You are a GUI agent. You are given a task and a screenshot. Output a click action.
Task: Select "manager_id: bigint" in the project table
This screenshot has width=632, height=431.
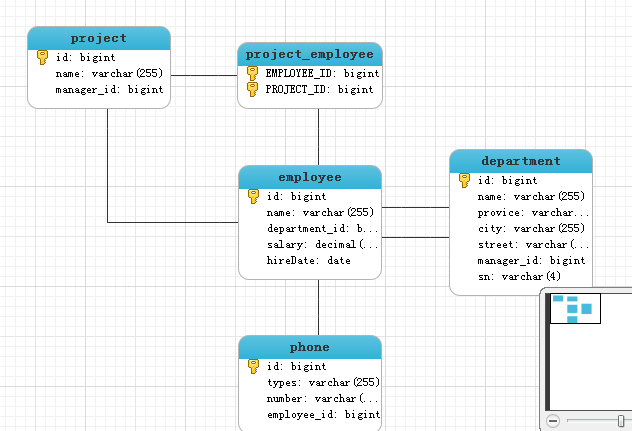[109, 90]
